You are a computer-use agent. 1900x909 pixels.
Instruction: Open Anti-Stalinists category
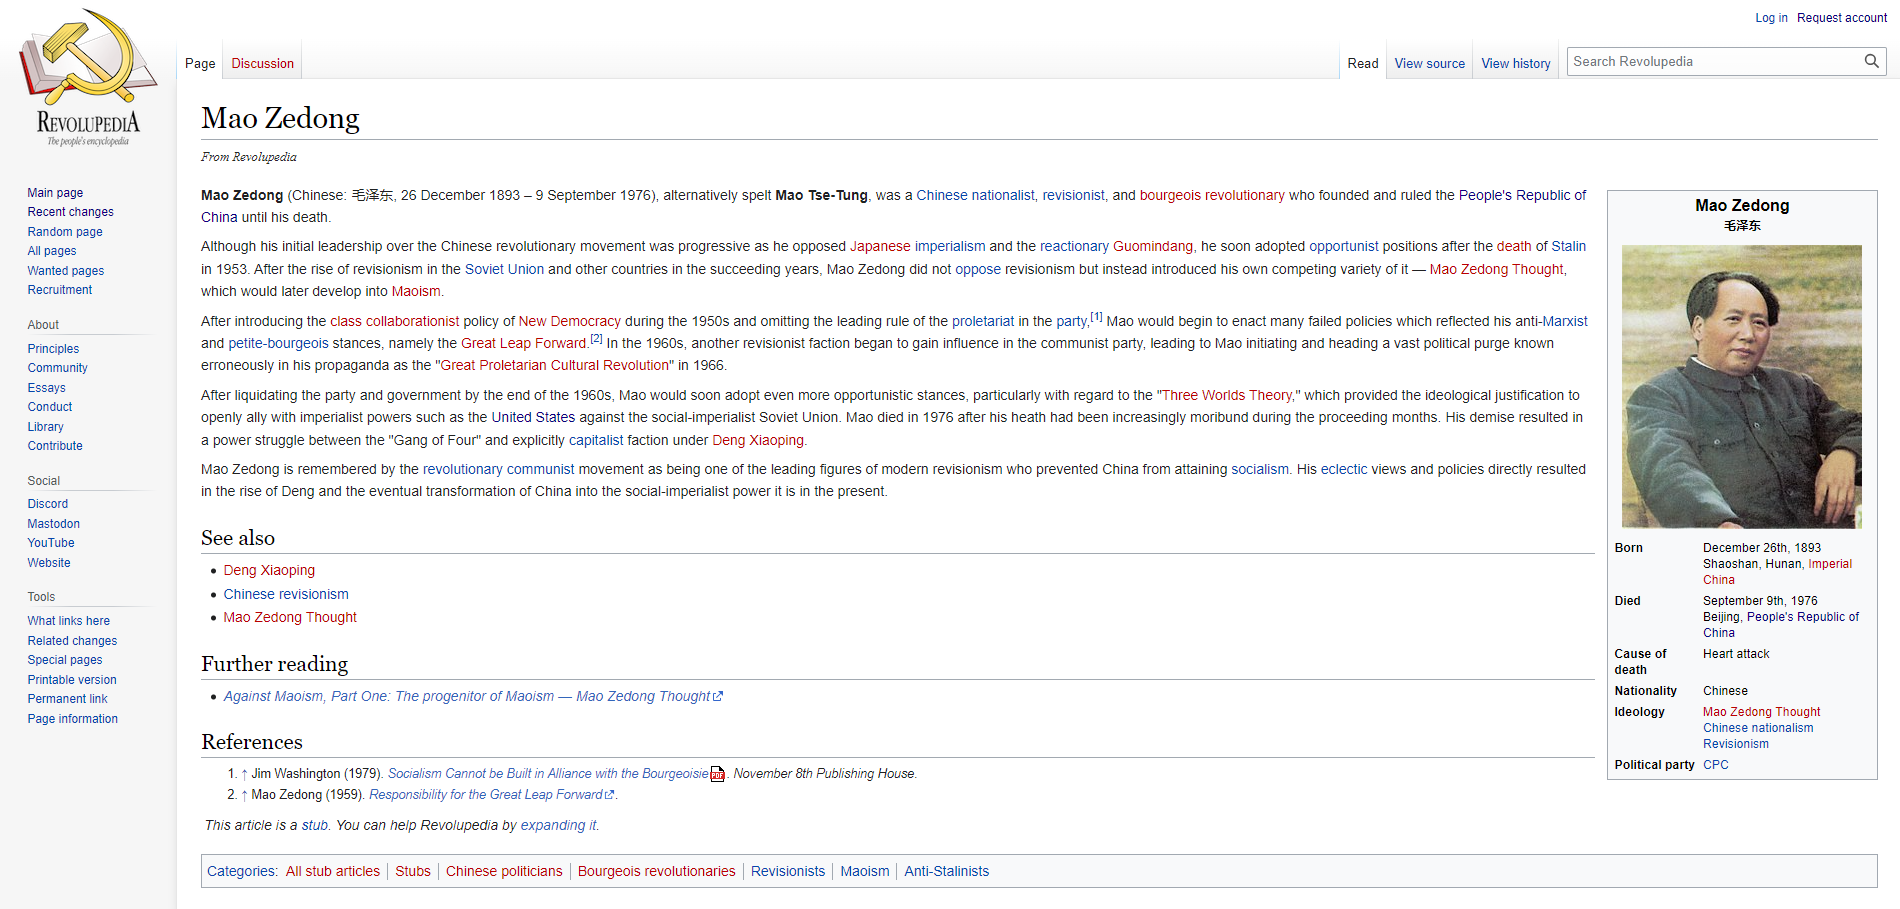[x=946, y=871]
